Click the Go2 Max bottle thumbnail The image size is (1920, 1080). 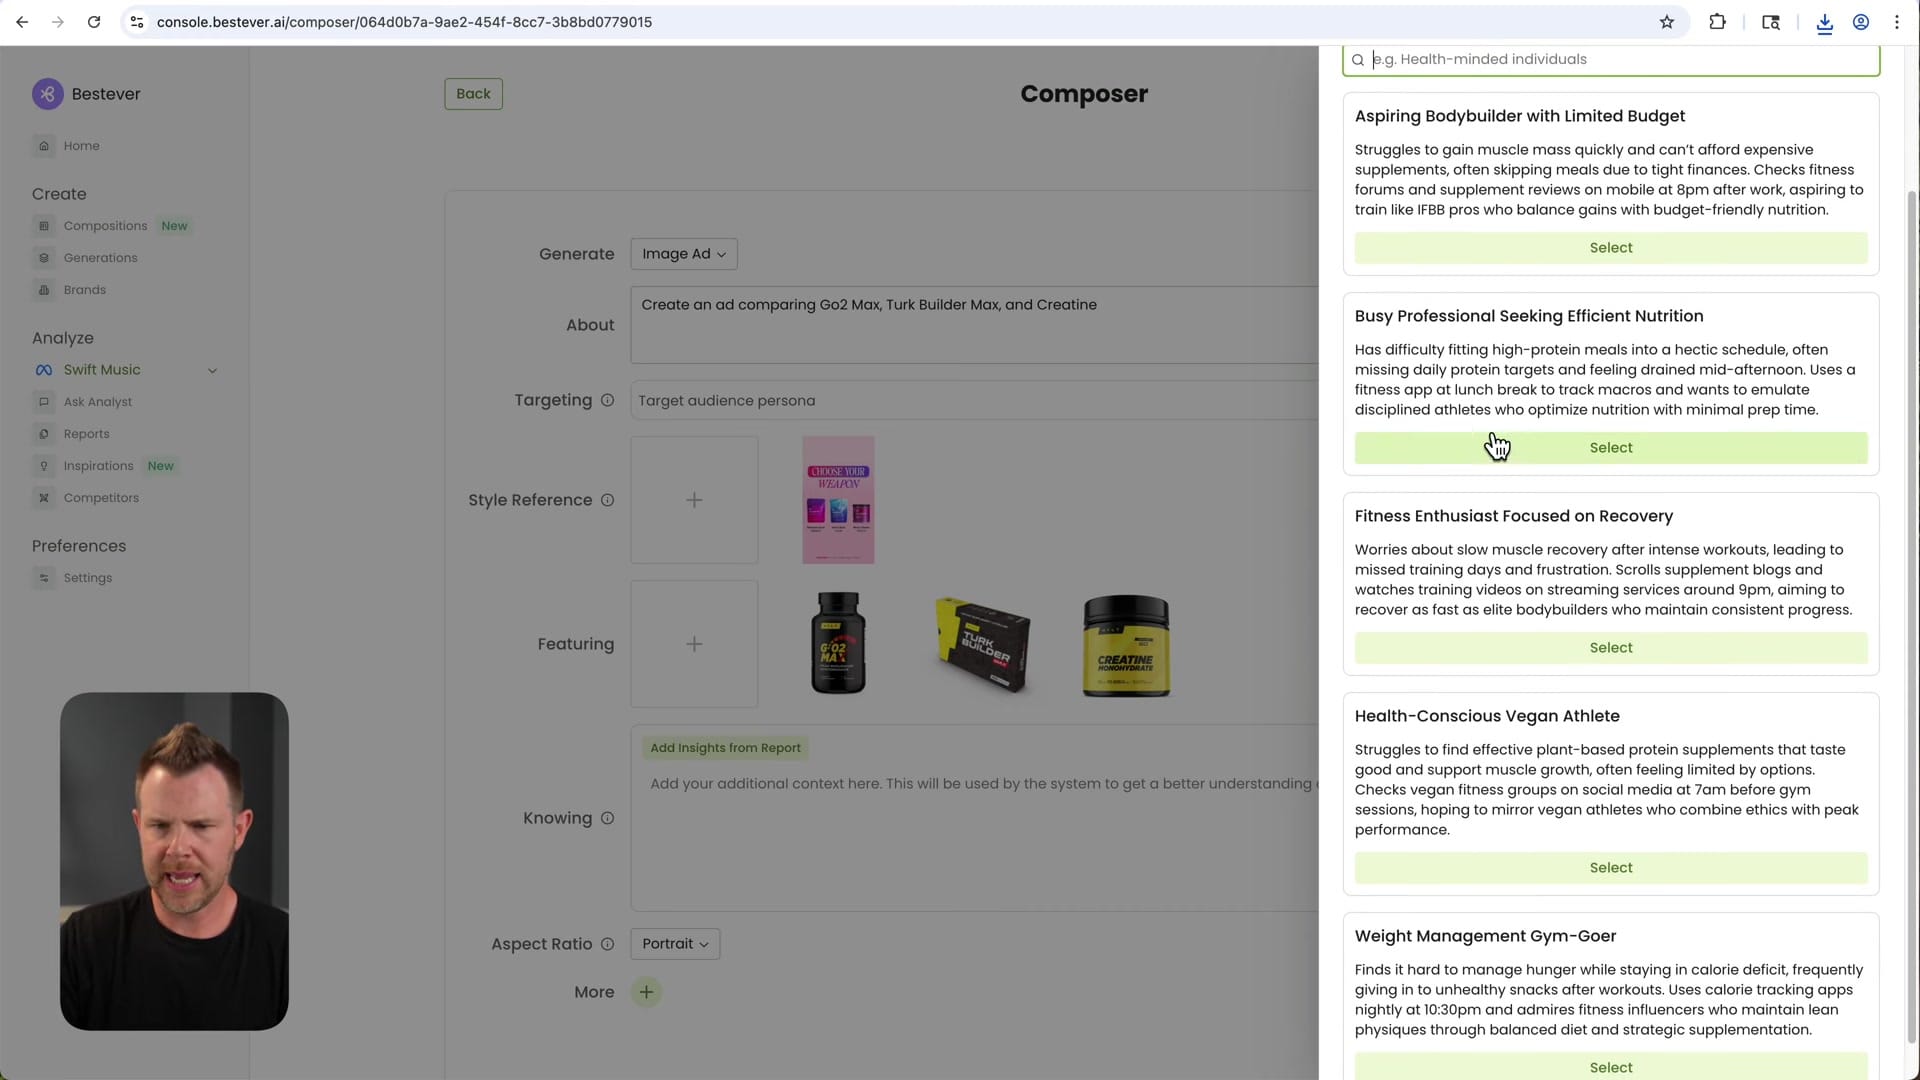click(838, 643)
